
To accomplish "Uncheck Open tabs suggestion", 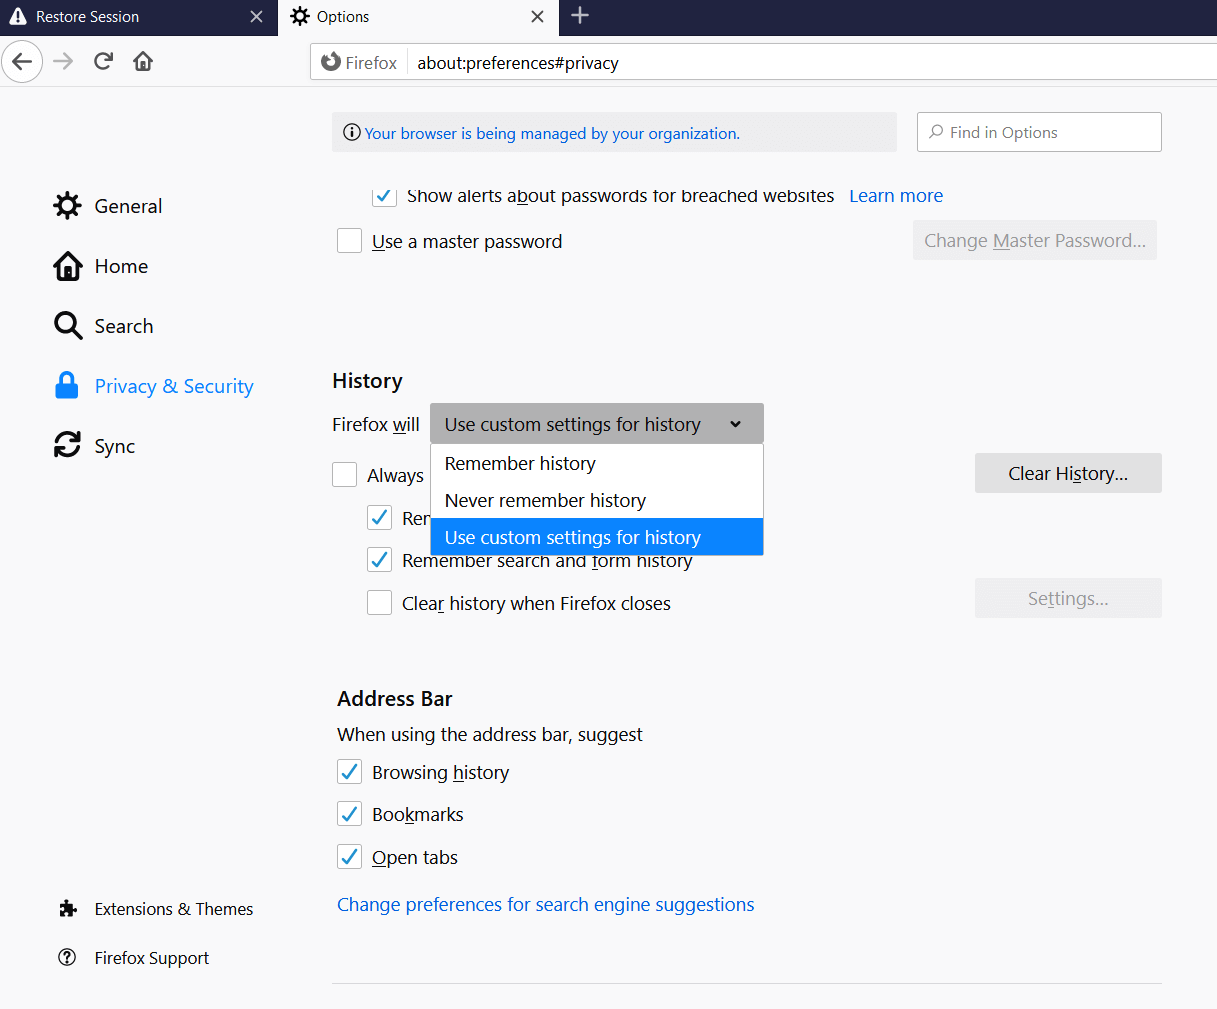I will (349, 857).
